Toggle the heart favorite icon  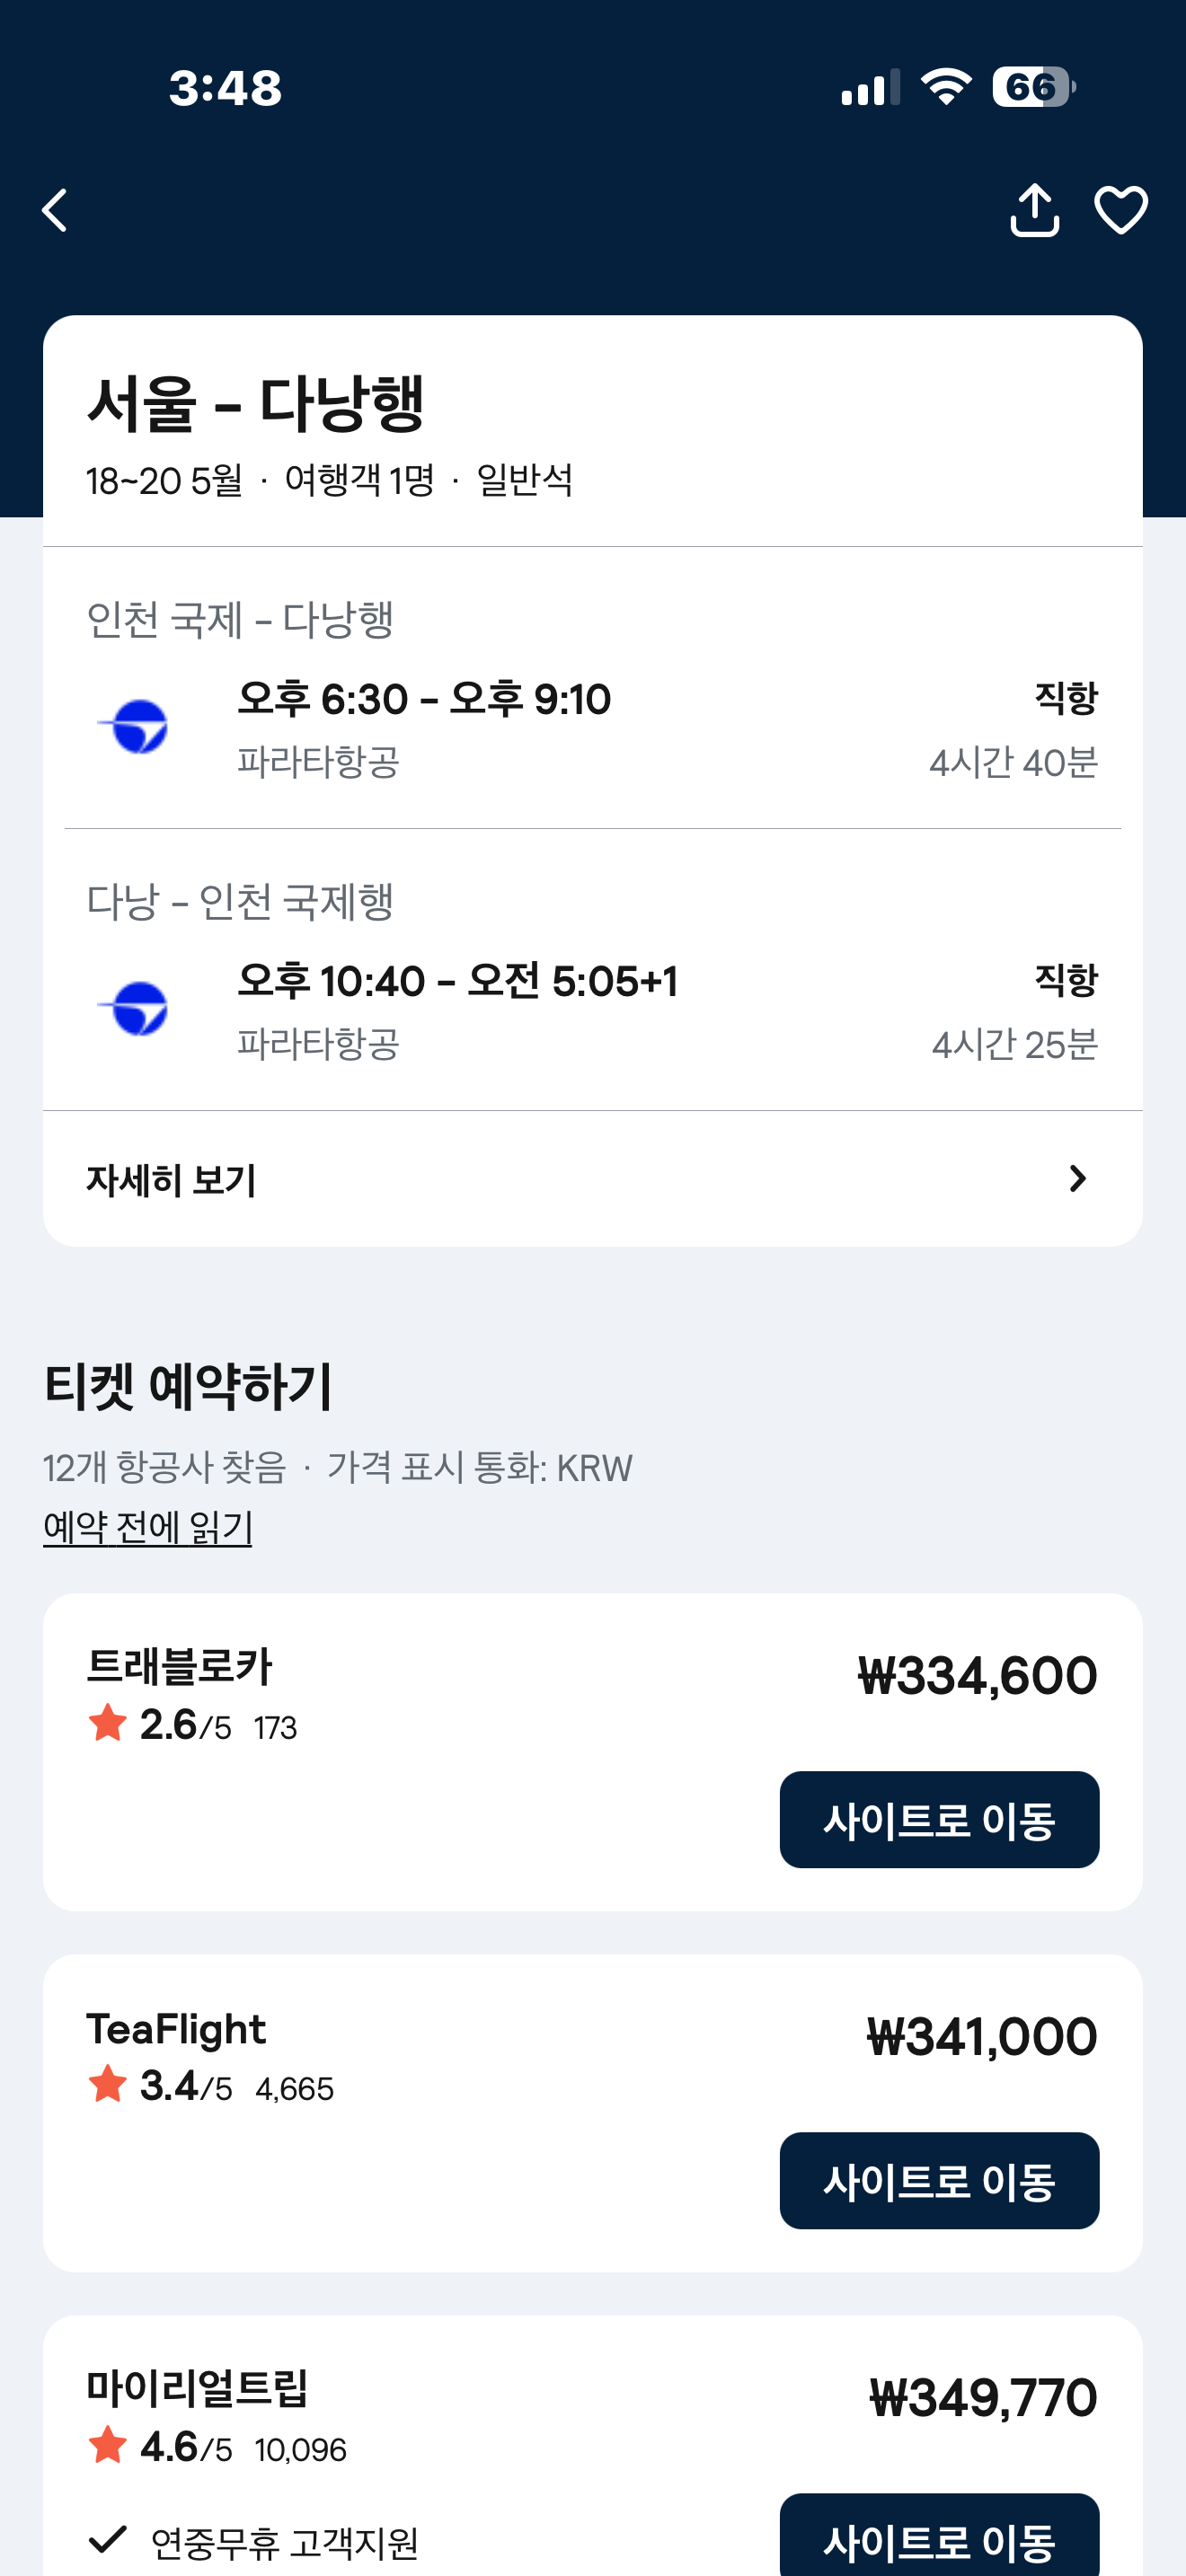[x=1121, y=210]
